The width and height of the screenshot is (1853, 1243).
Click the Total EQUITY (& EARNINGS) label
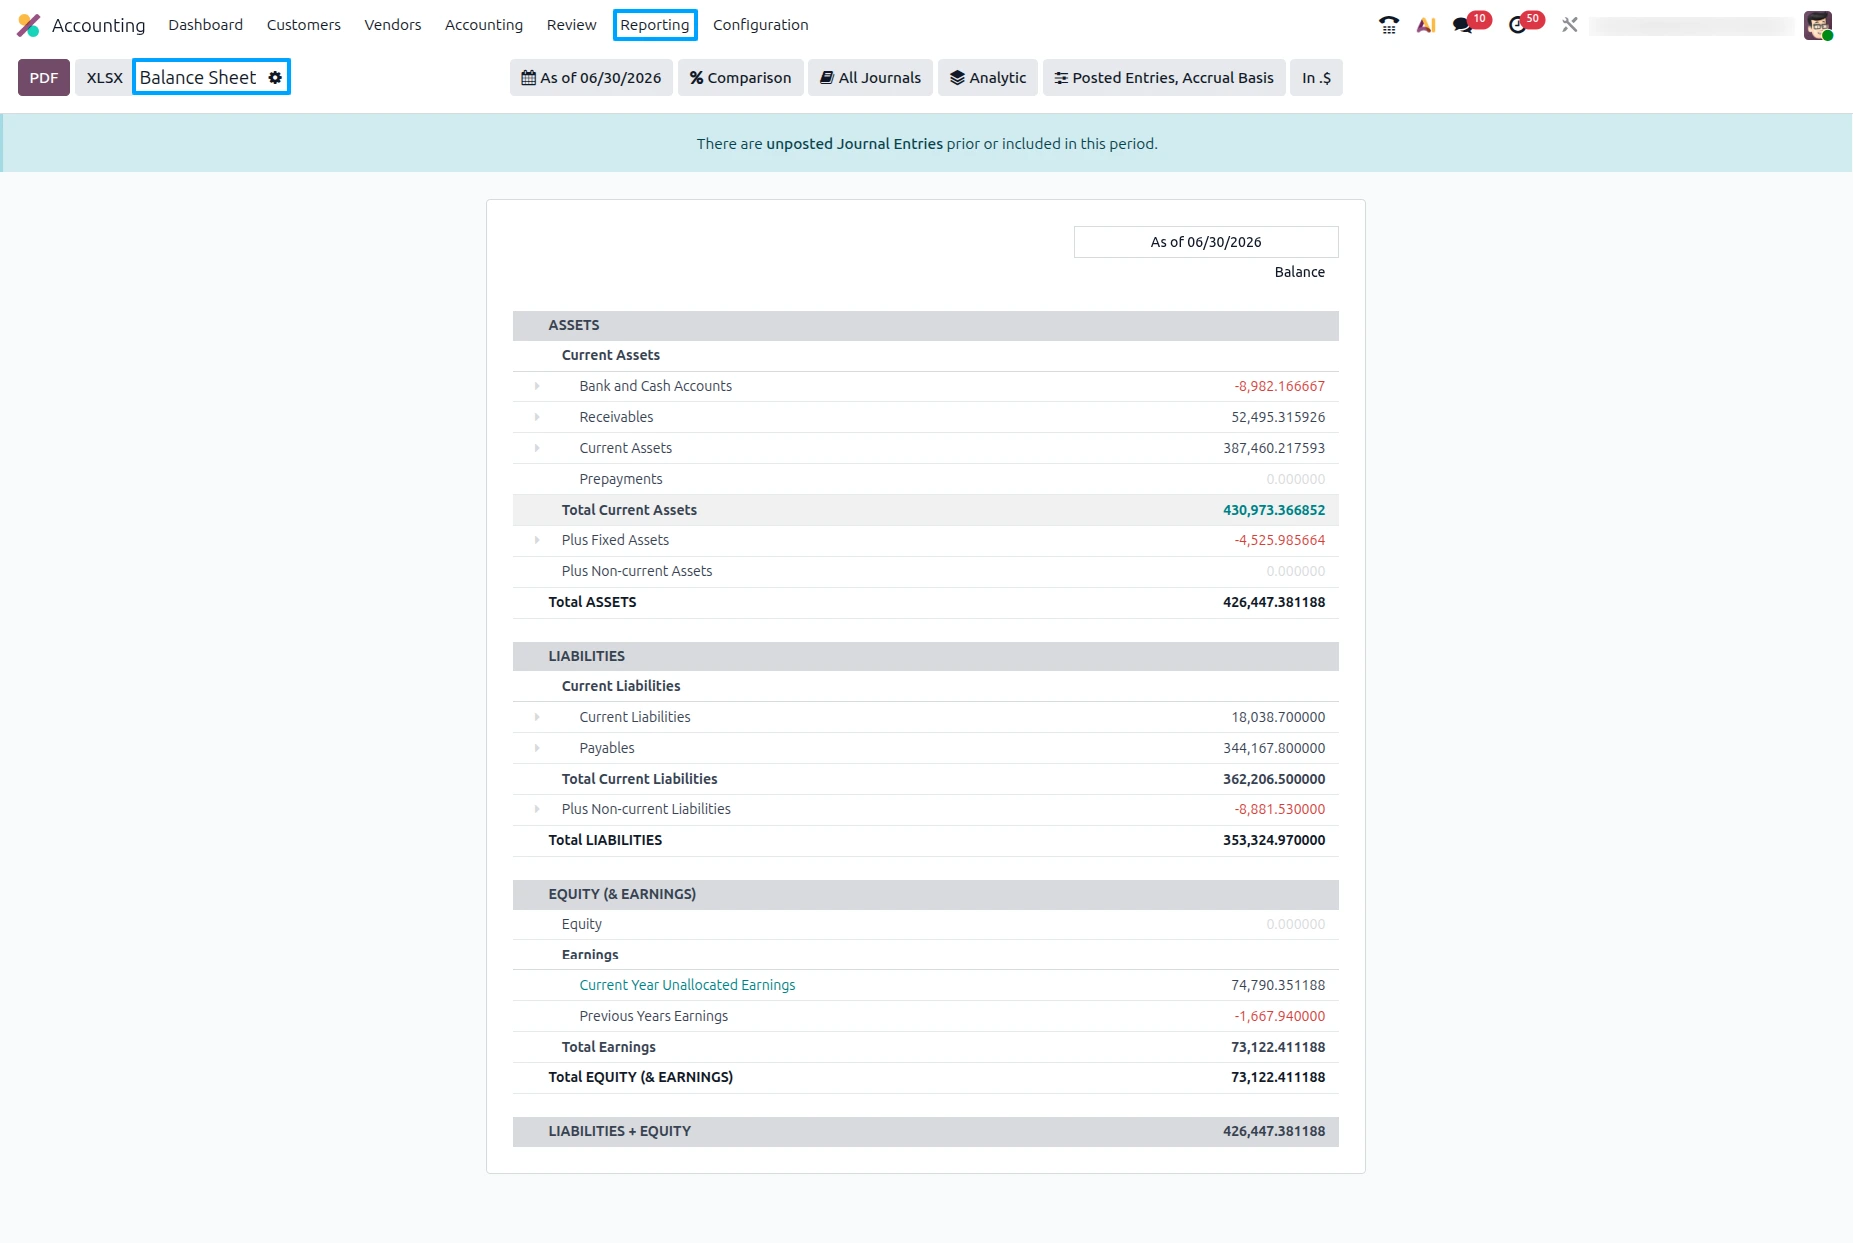pos(640,1077)
